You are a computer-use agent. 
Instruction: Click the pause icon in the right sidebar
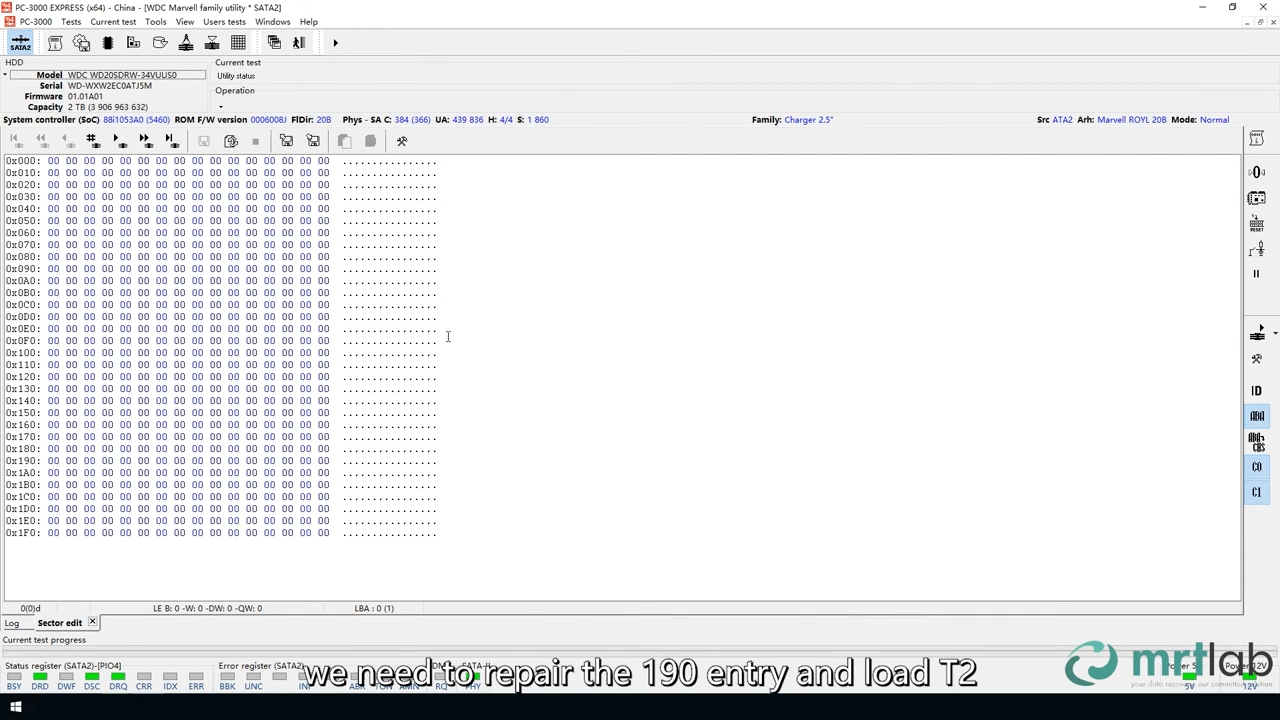click(1257, 274)
